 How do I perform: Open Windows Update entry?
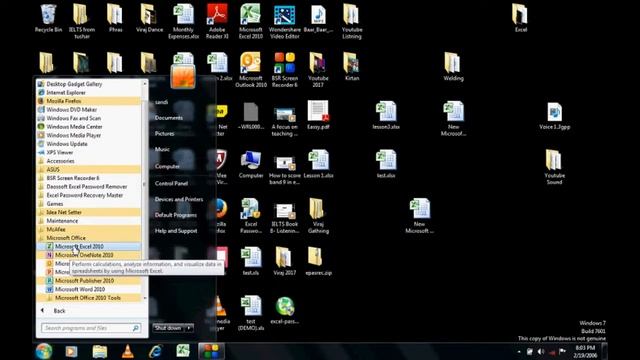(89, 144)
